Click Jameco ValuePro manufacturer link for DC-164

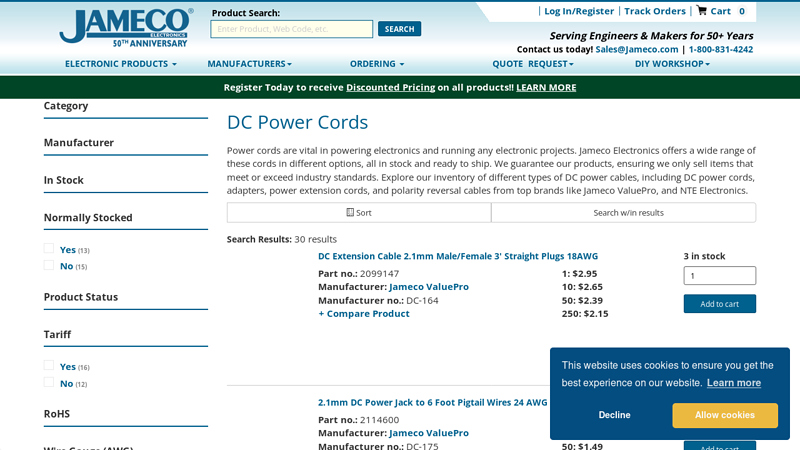point(429,287)
